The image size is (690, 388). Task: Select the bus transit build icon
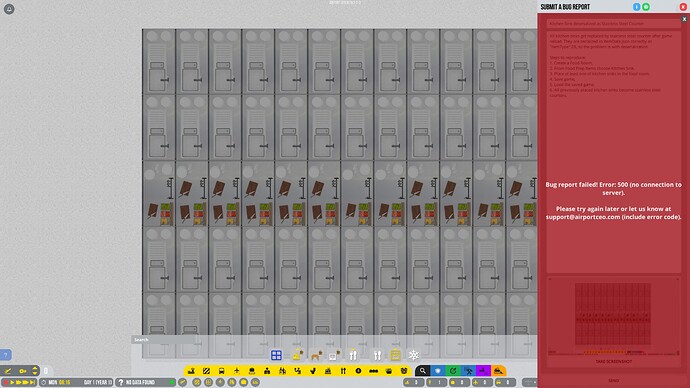pos(221,371)
